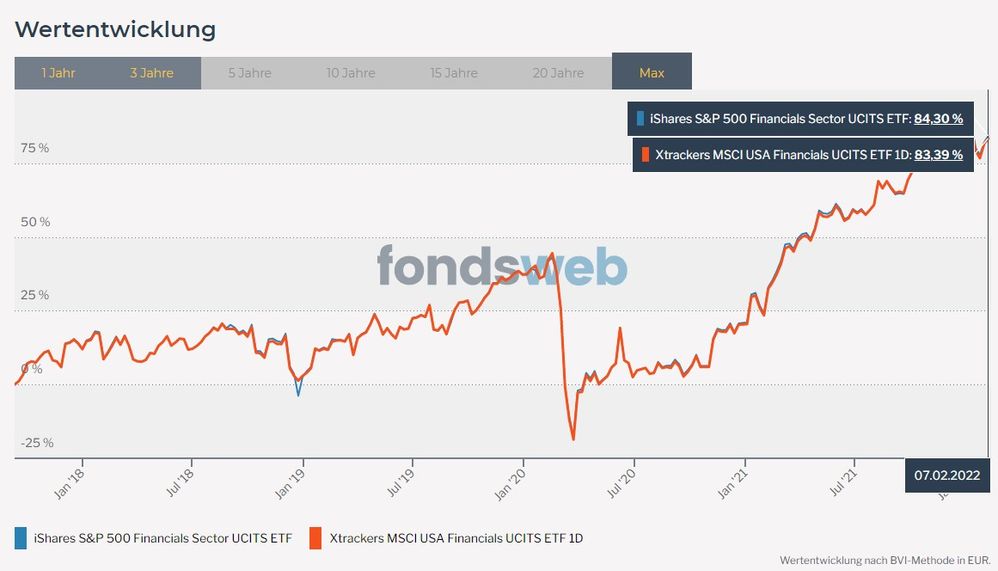
Task: Click the Wertentwicklung heading
Action: (115, 29)
